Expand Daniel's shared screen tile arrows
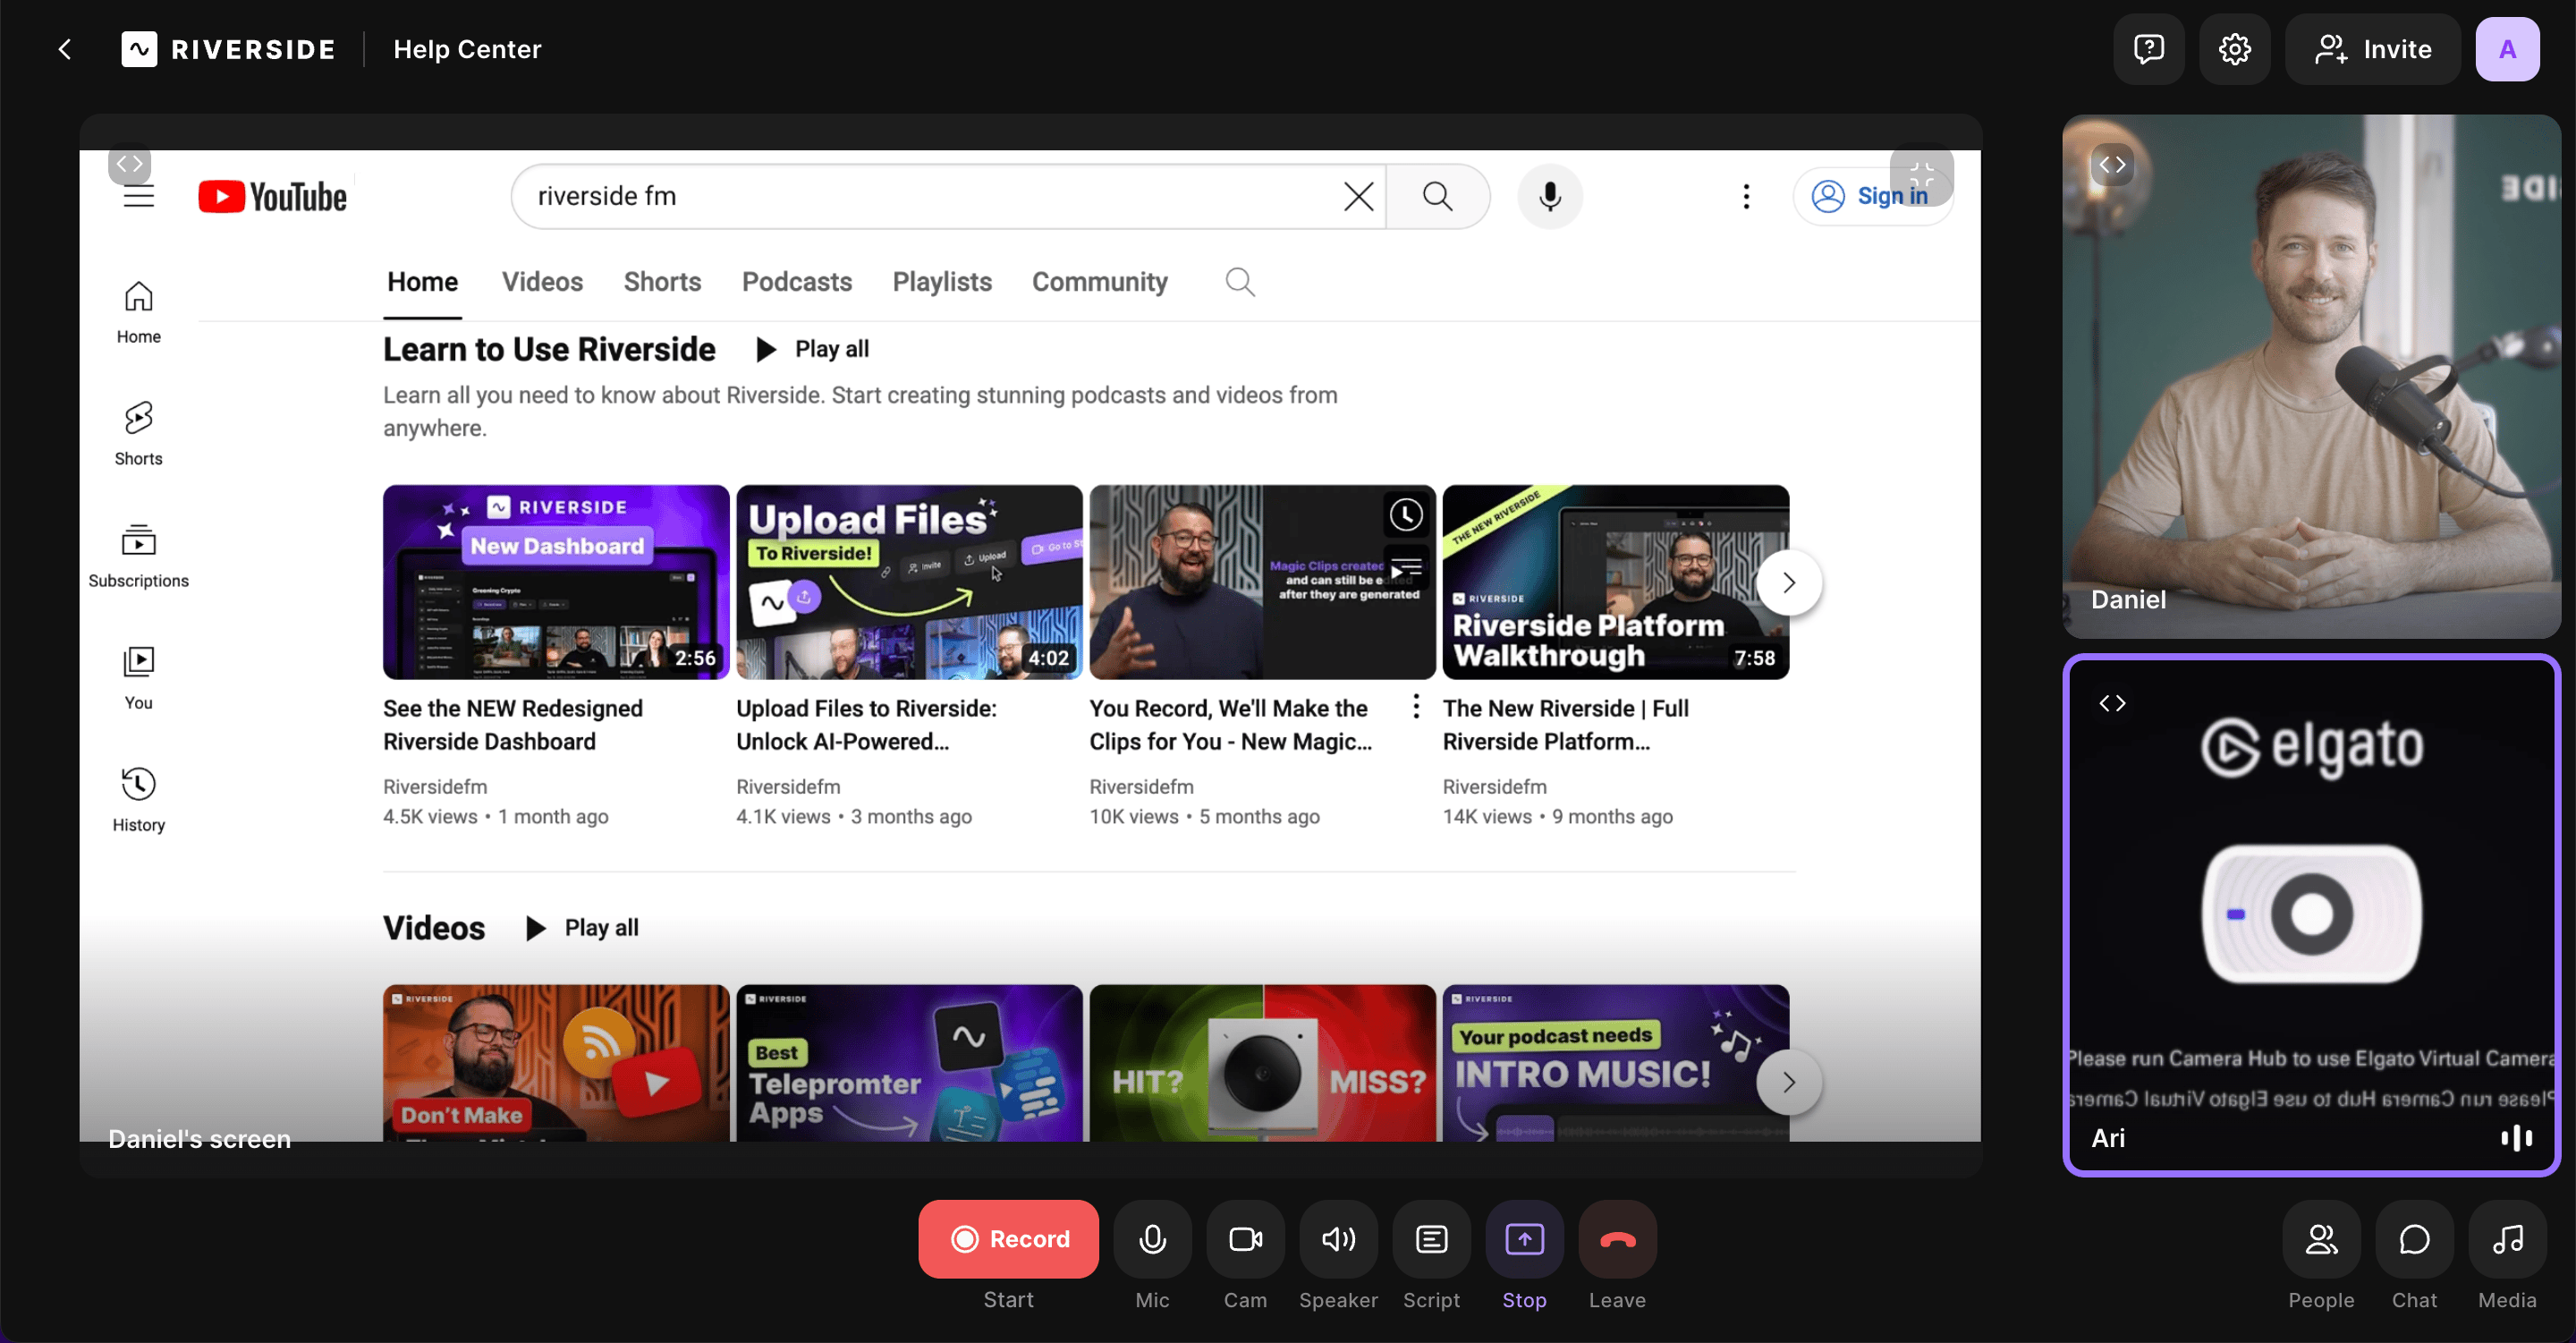Image resolution: width=2576 pixels, height=1343 pixels. (130, 165)
